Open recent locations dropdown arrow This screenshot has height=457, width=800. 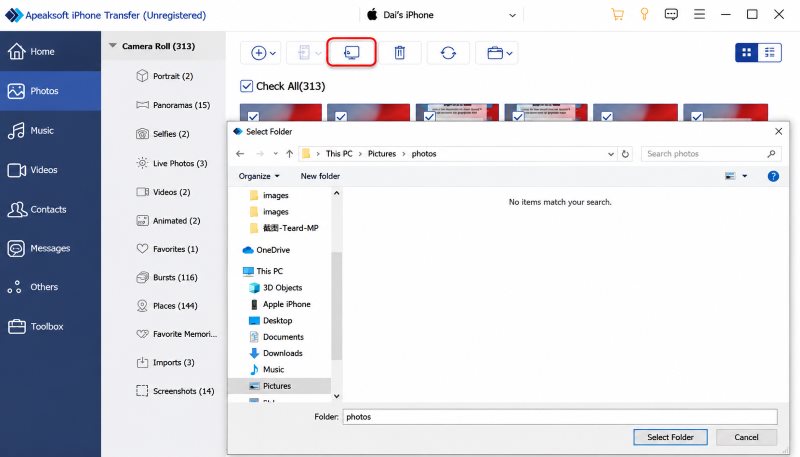276,154
